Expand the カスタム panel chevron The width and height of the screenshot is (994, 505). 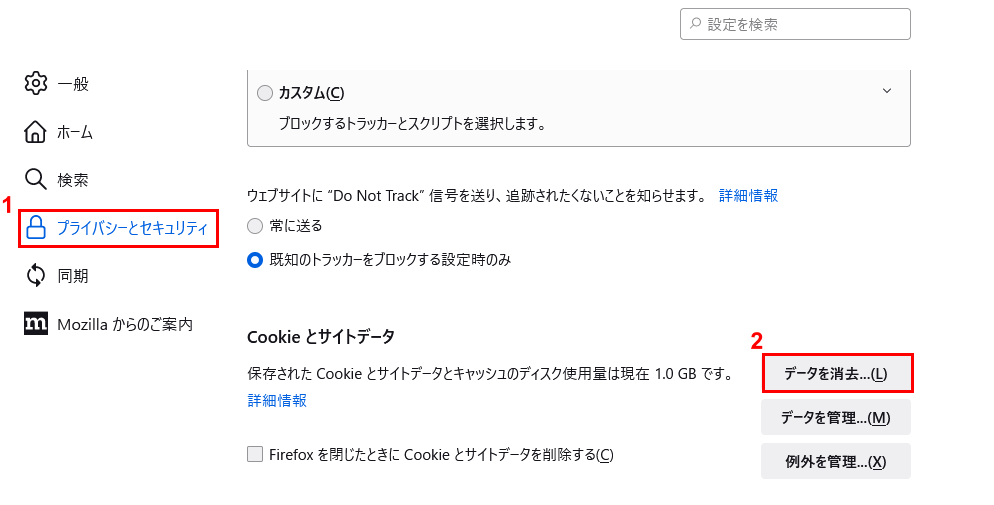point(887,91)
